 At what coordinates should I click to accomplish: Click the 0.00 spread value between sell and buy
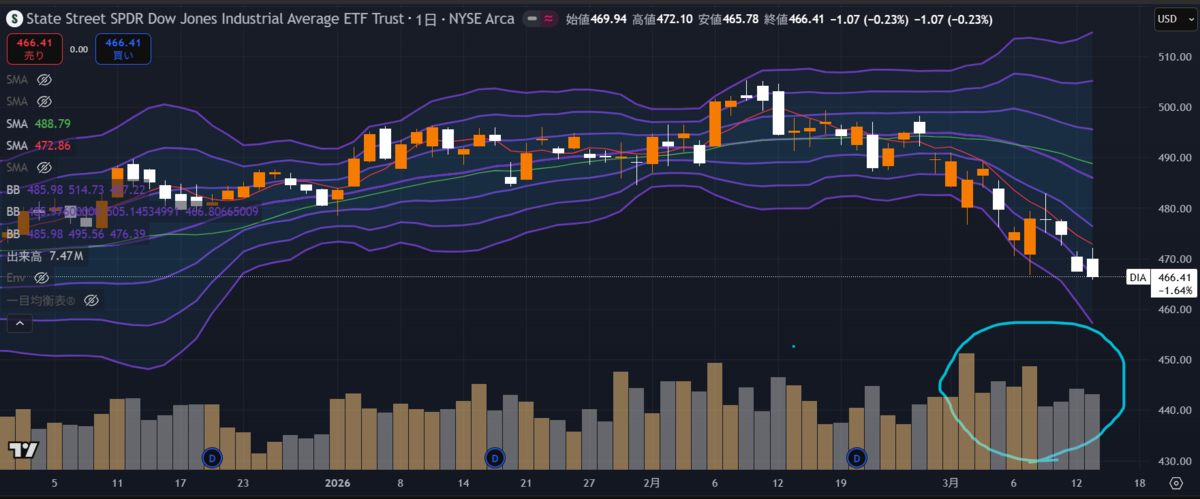tap(79, 48)
